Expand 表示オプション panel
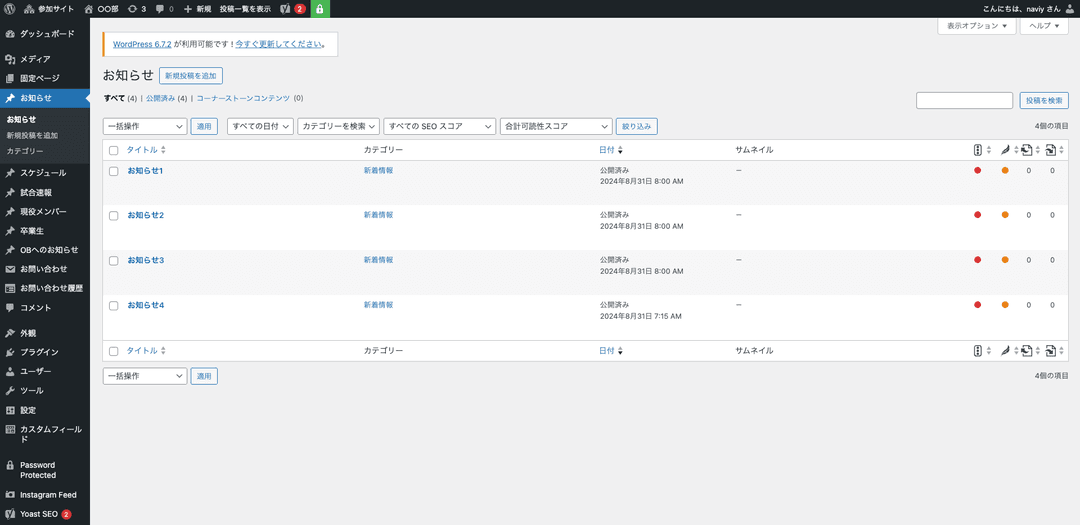Viewport: 1080px width, 525px height. point(977,25)
